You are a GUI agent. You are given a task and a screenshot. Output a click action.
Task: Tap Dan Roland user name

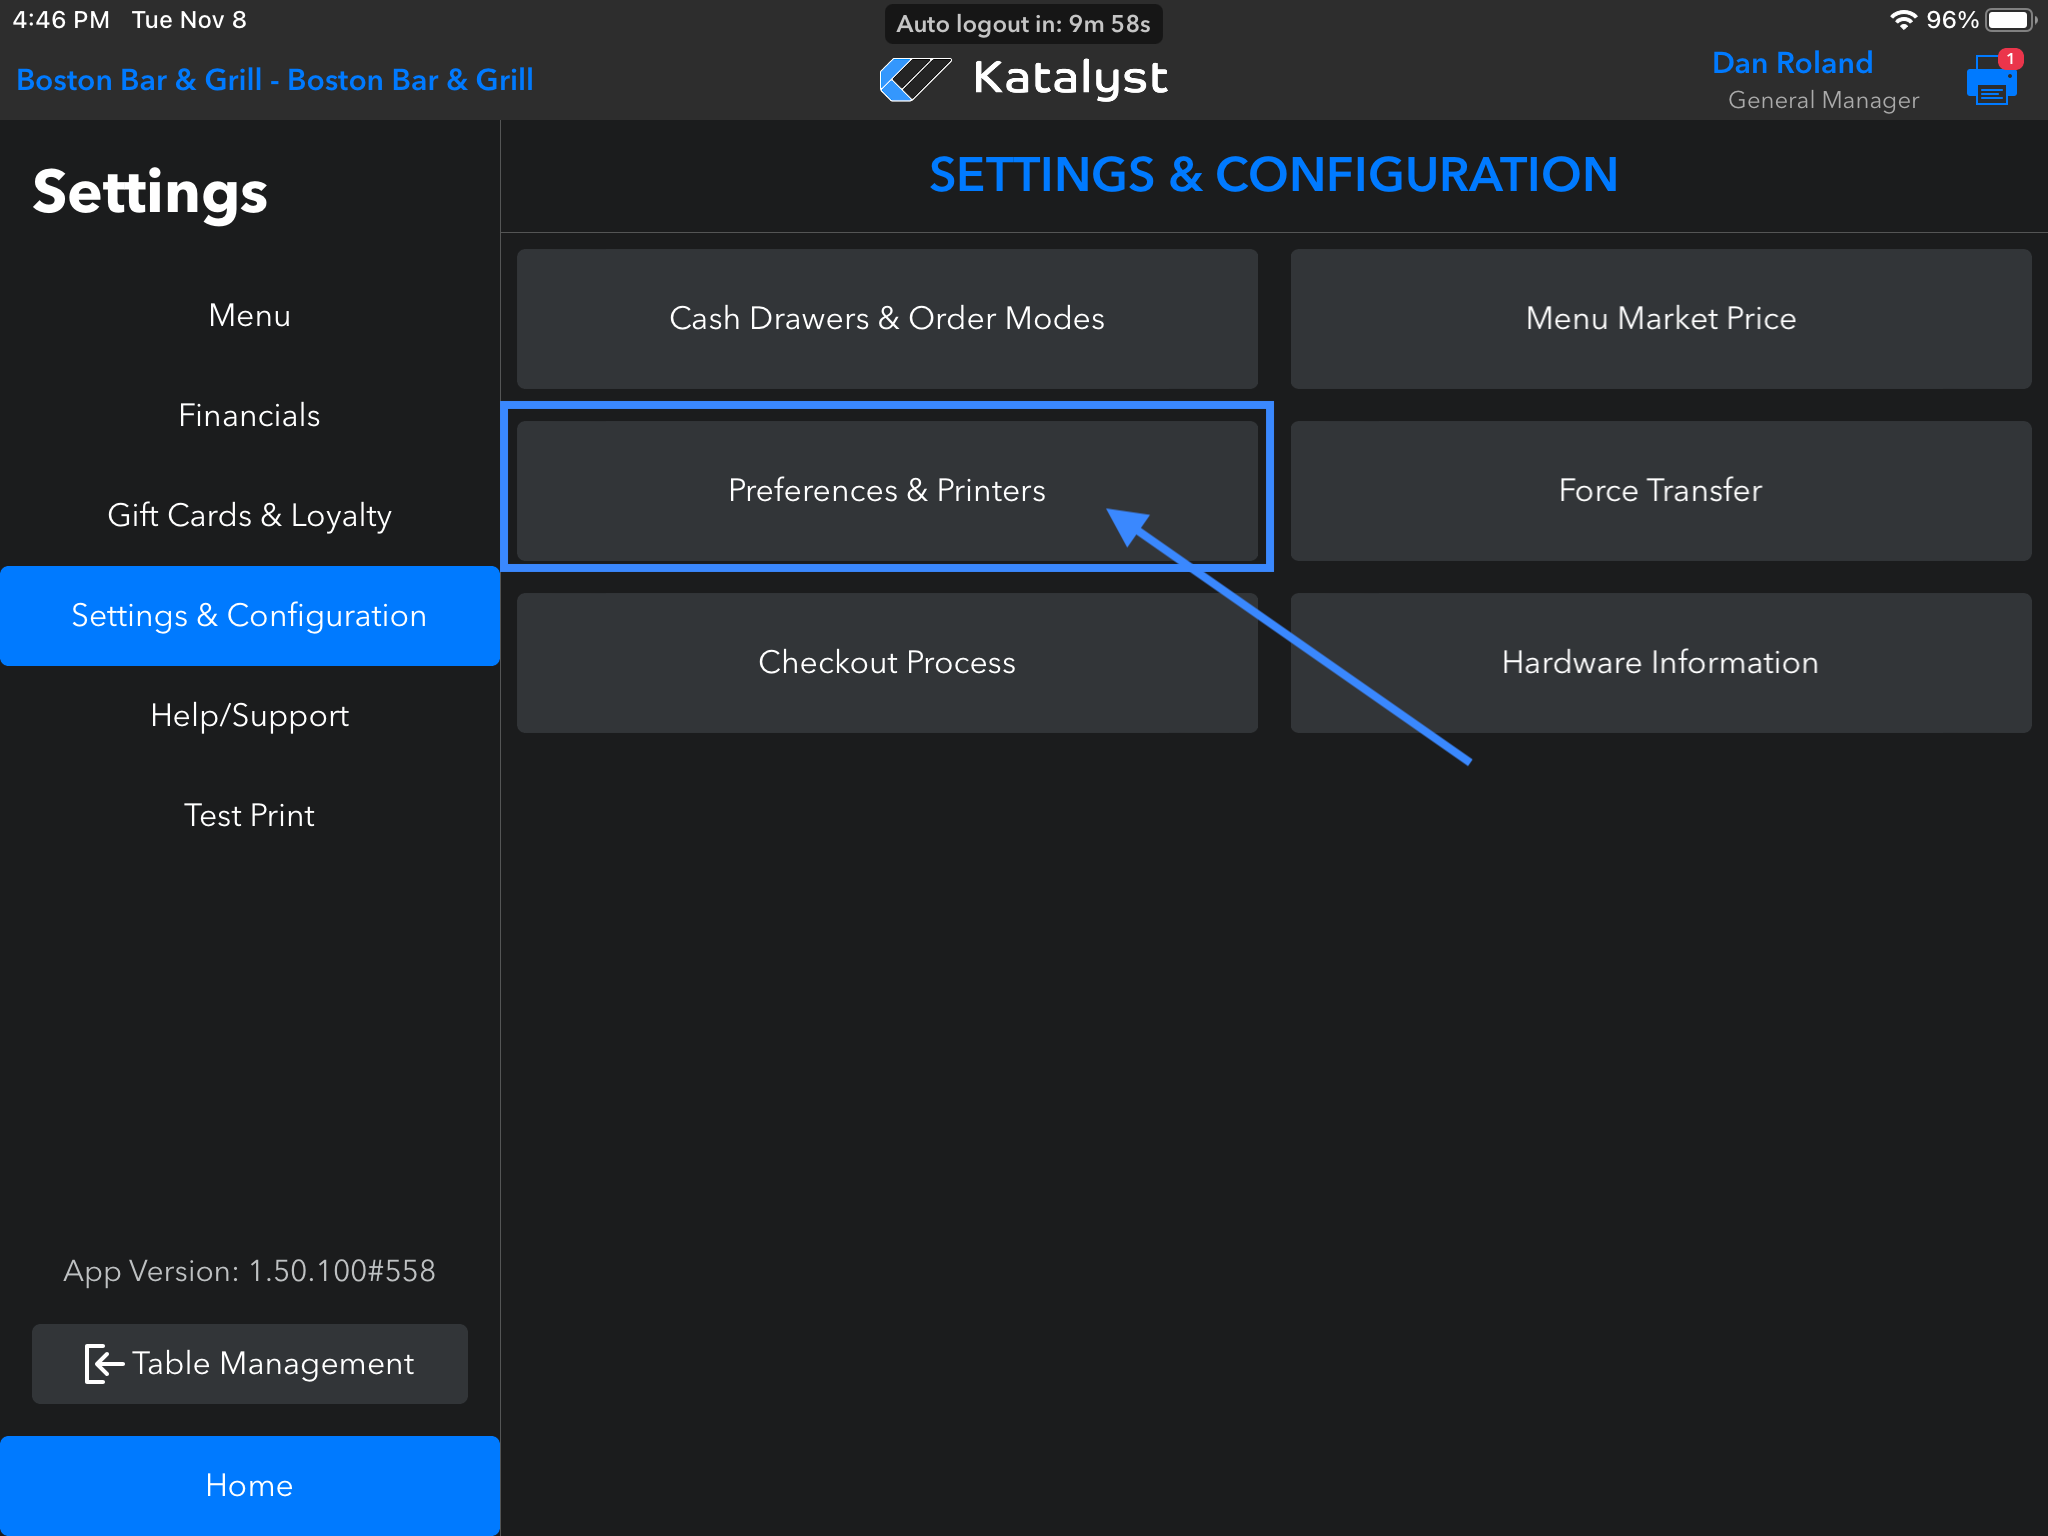(x=1791, y=63)
